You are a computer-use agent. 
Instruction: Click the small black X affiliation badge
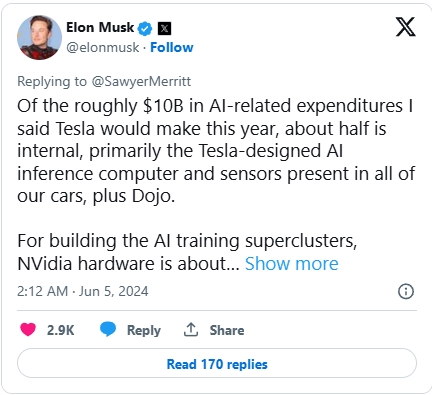coord(164,29)
